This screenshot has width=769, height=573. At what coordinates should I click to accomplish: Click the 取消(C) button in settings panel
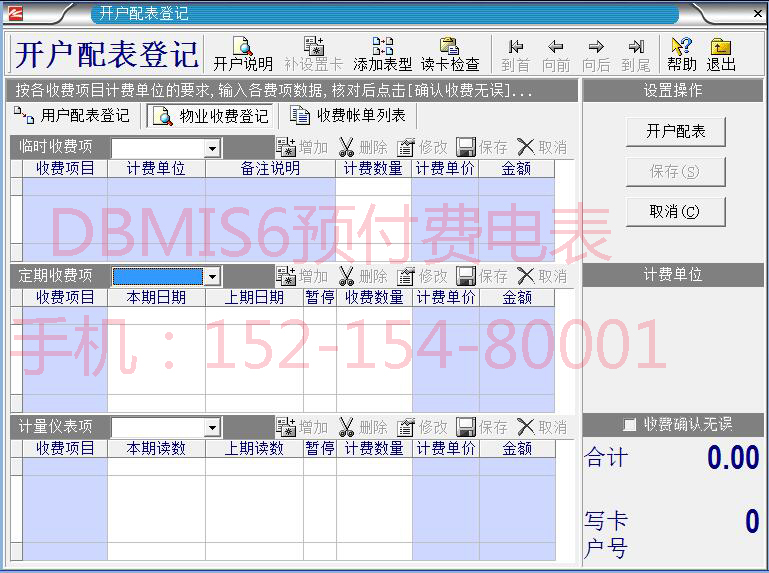point(675,212)
